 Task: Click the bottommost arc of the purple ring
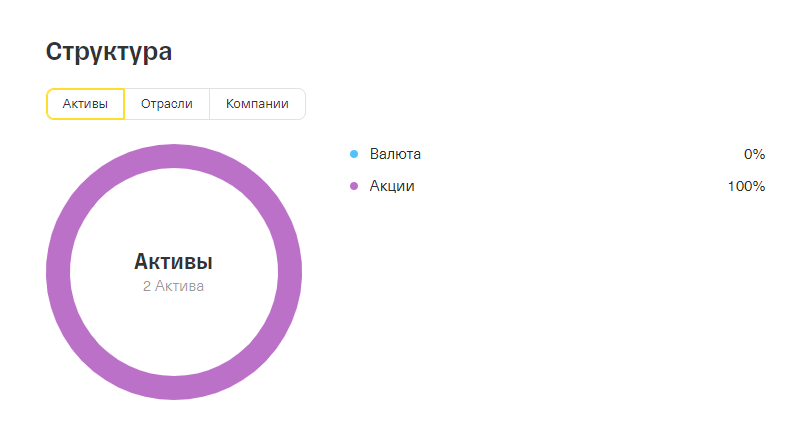pyautogui.click(x=174, y=388)
